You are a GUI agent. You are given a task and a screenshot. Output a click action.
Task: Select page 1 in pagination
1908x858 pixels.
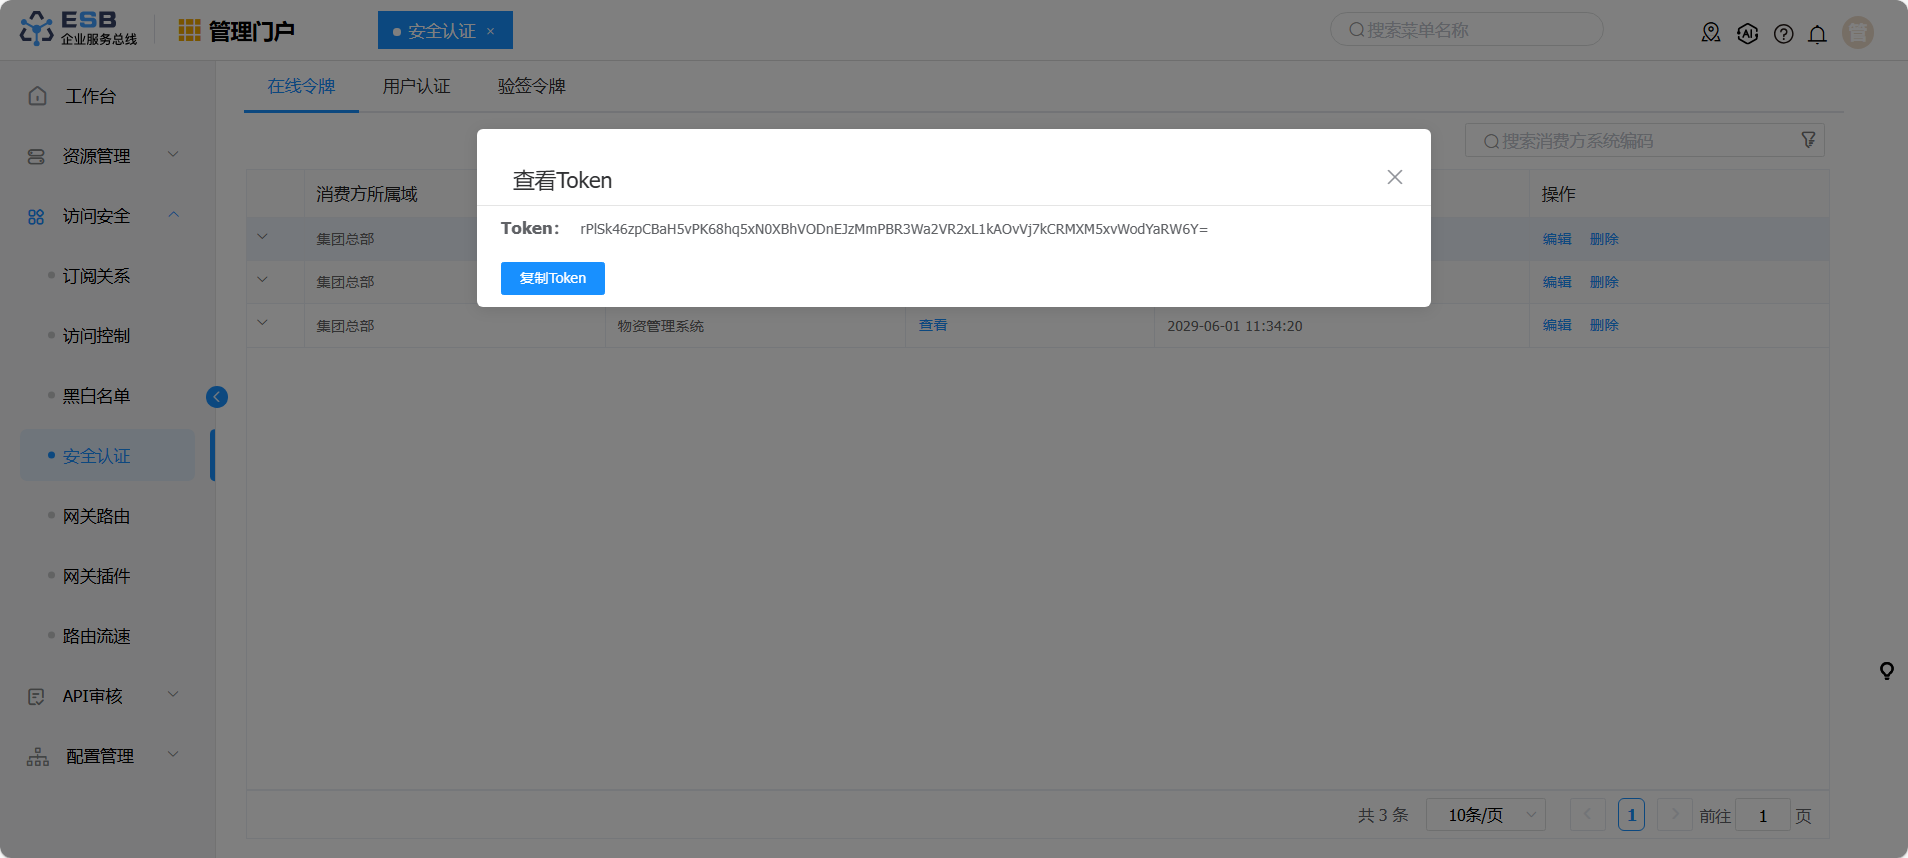[x=1631, y=815]
